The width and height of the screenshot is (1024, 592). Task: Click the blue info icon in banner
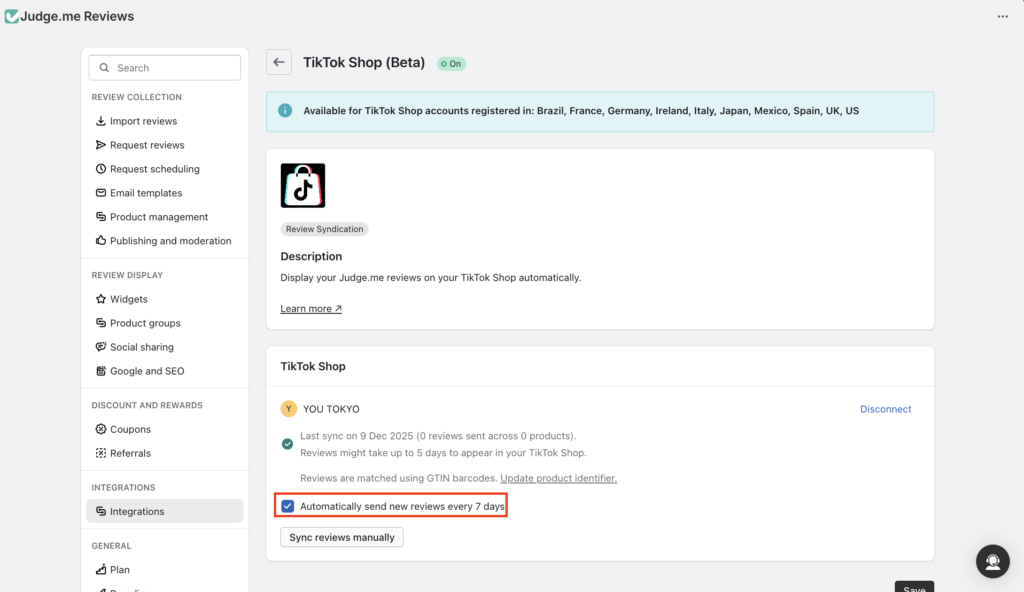coord(285,111)
